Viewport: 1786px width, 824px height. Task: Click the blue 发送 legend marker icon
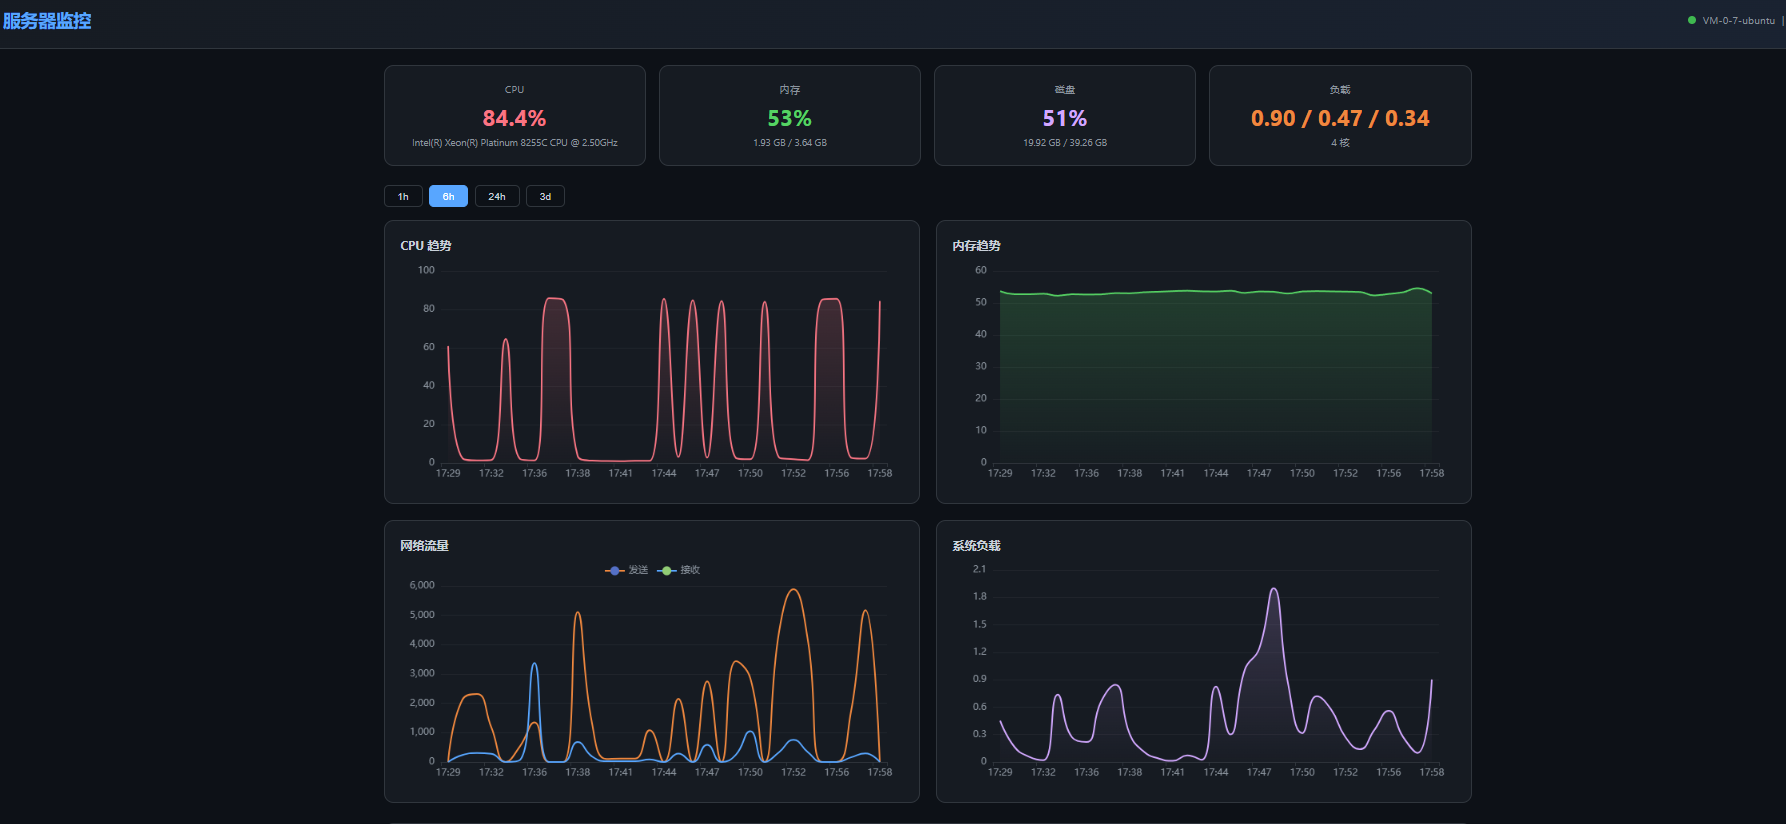[614, 570]
